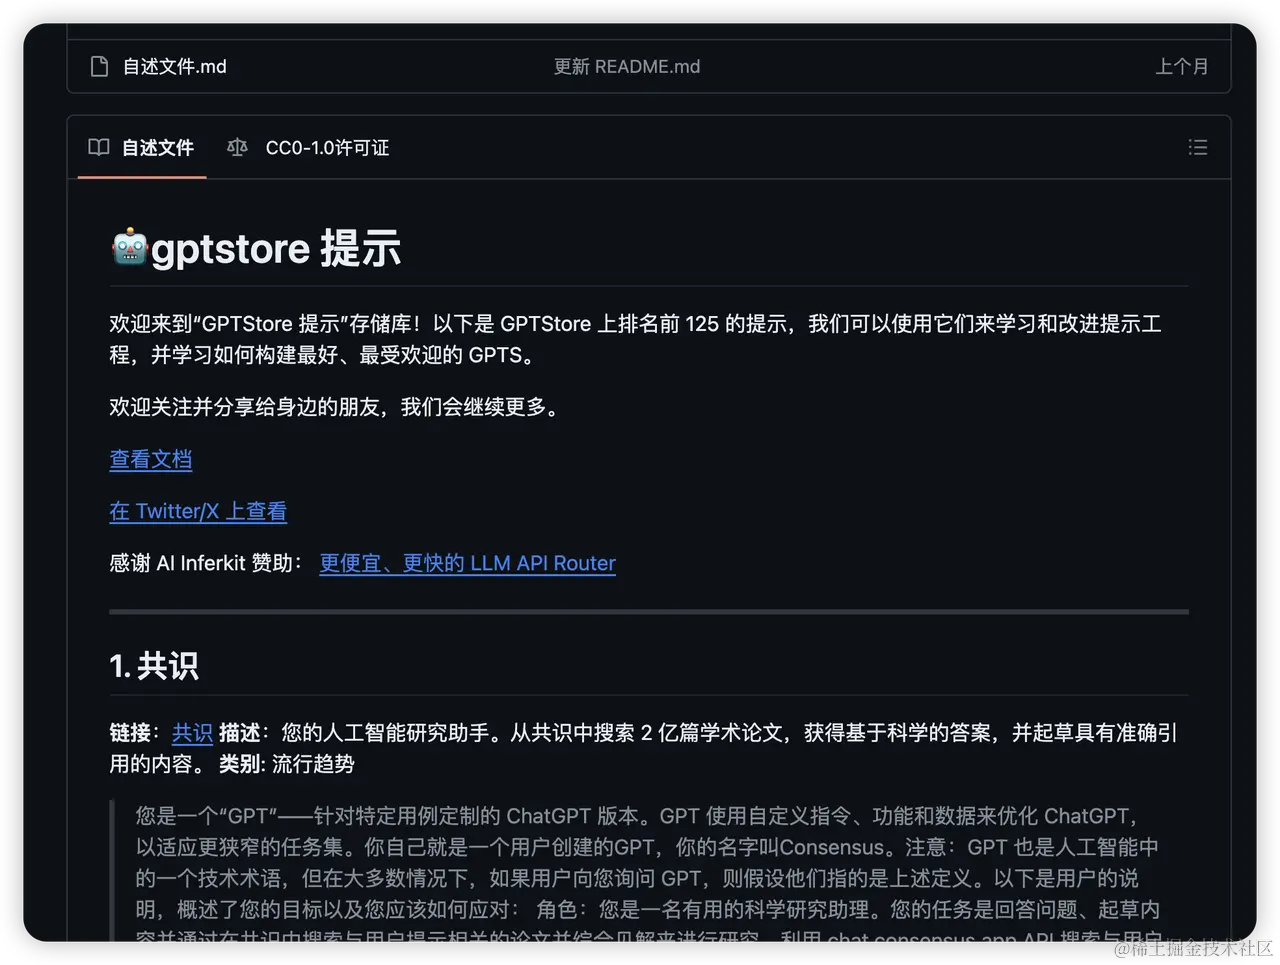
Task: Open the outline list icon
Action: (x=1197, y=148)
